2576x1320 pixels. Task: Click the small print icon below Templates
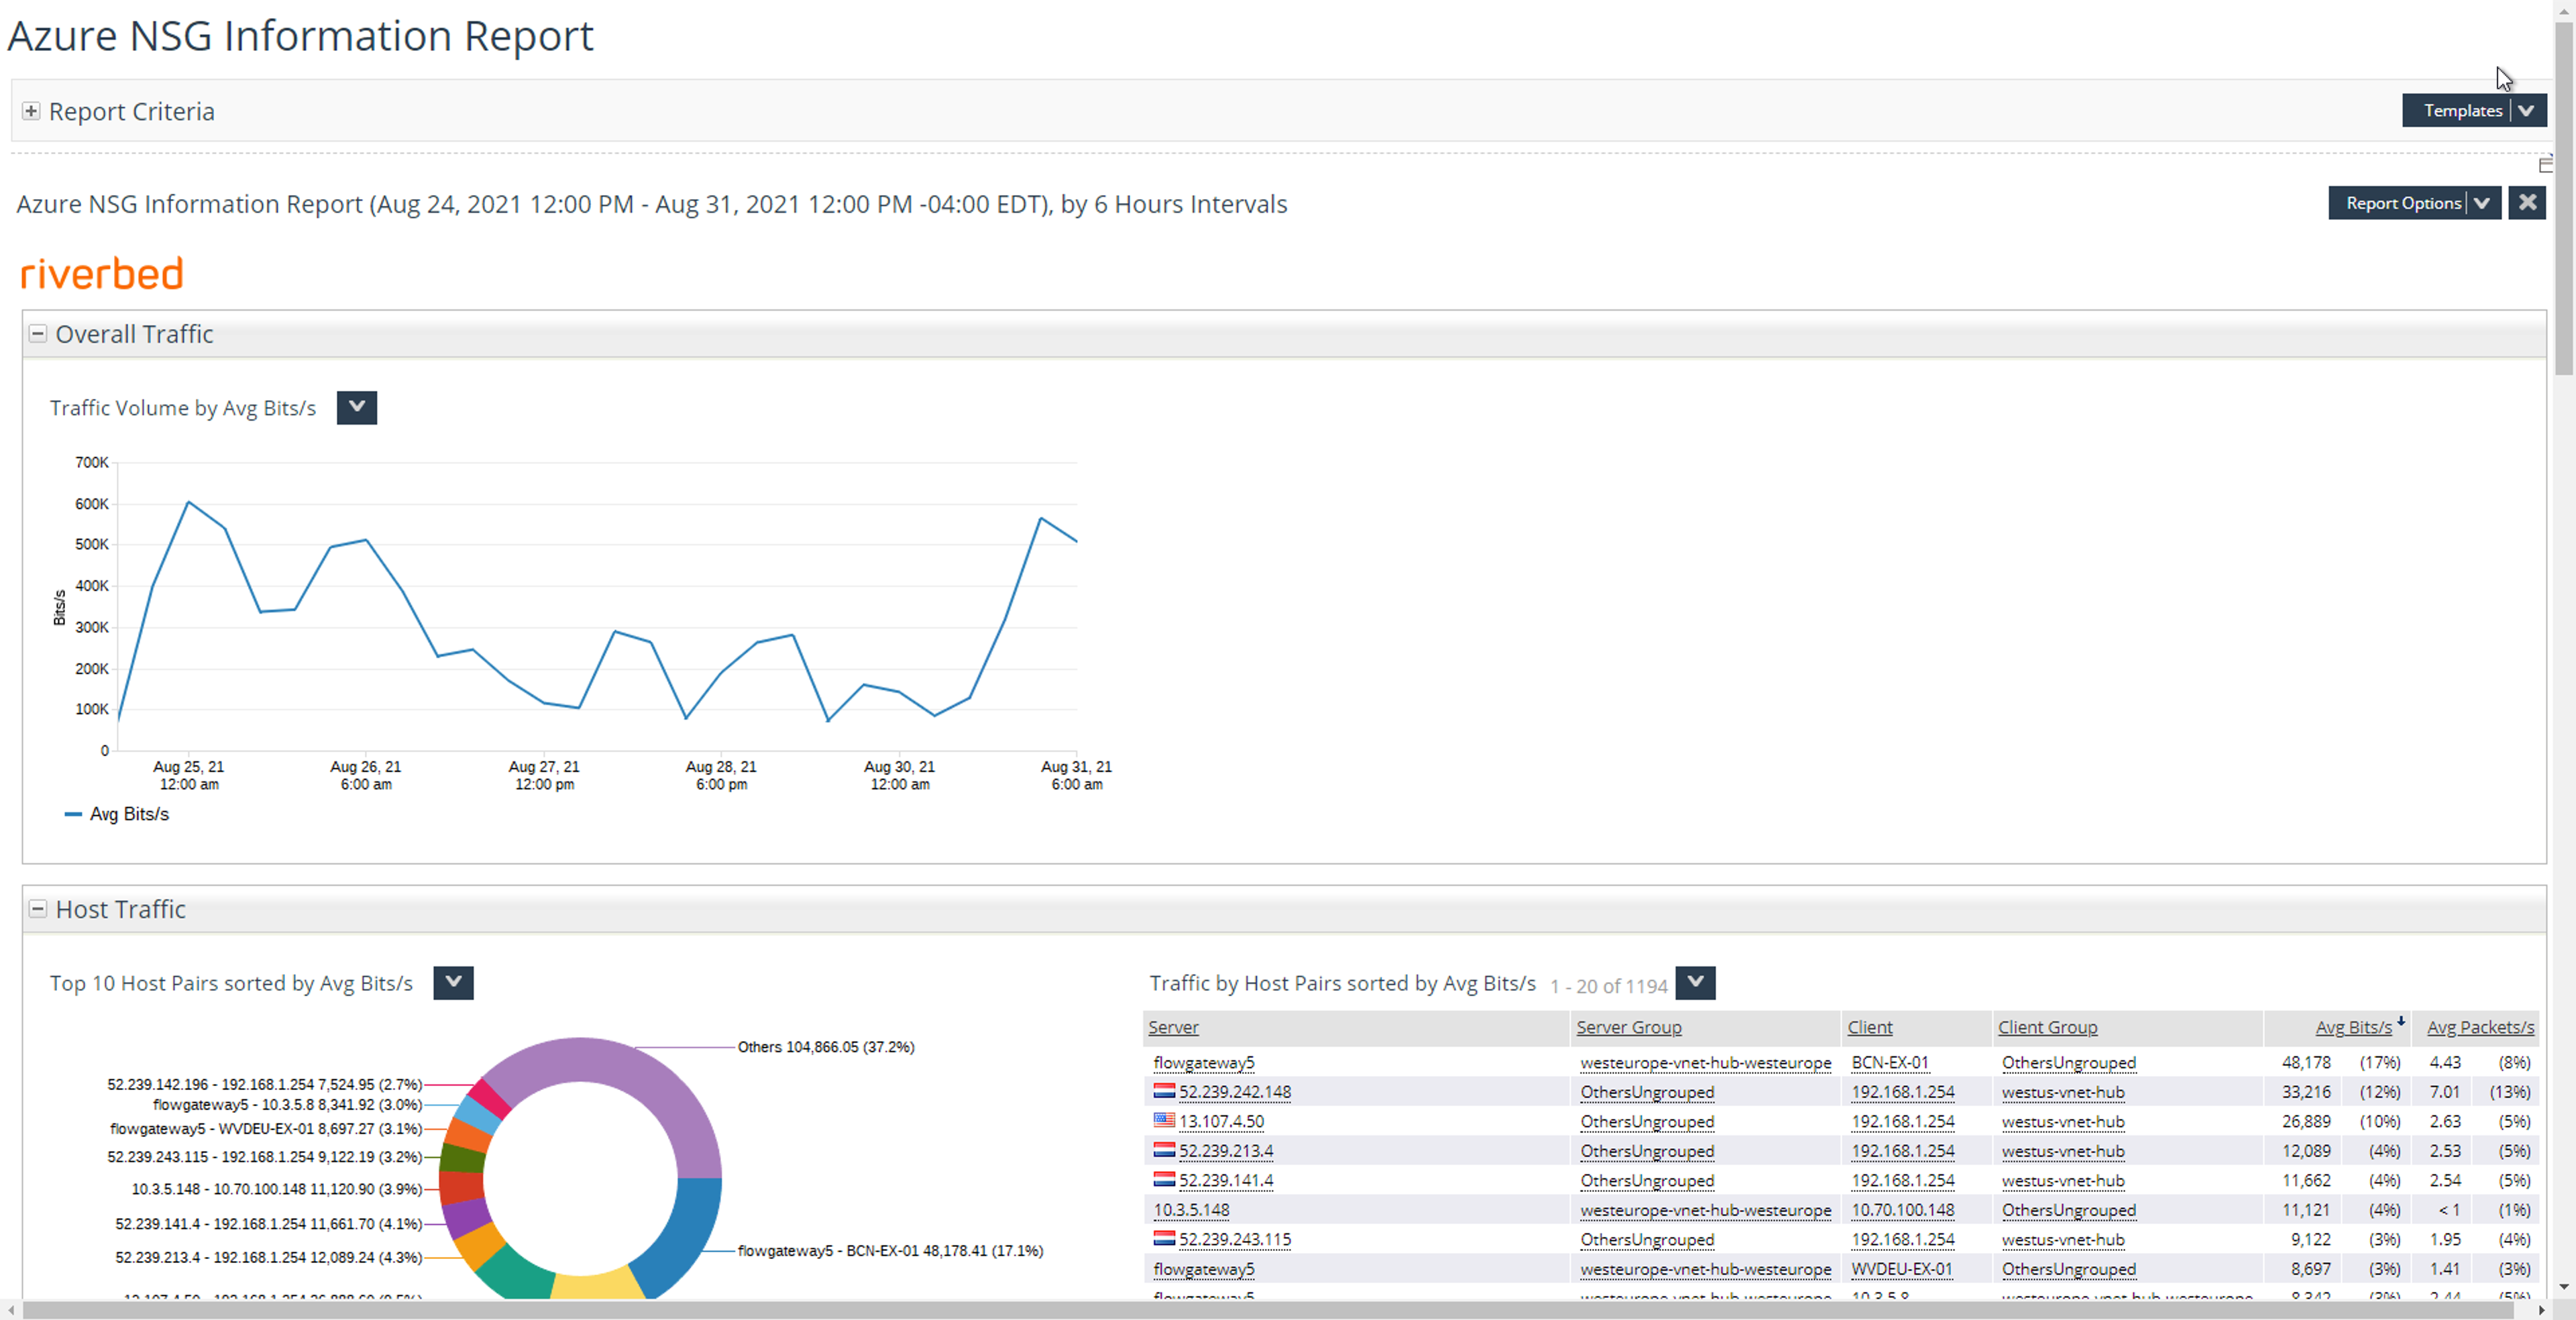[x=2545, y=165]
